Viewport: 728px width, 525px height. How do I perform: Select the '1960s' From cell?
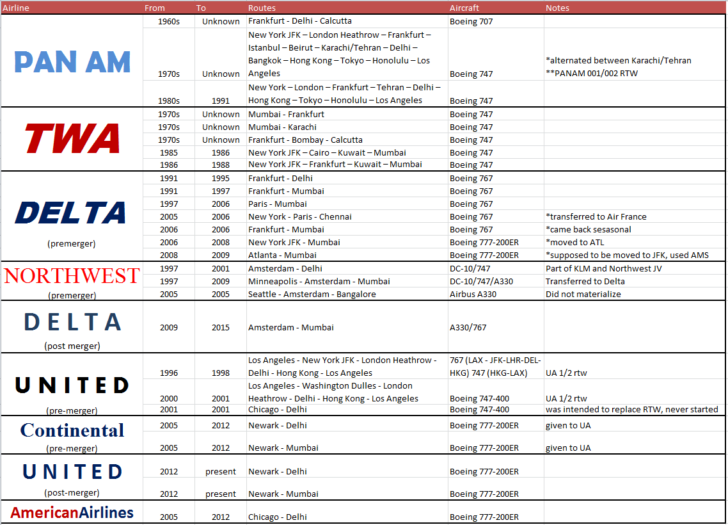tap(169, 21)
